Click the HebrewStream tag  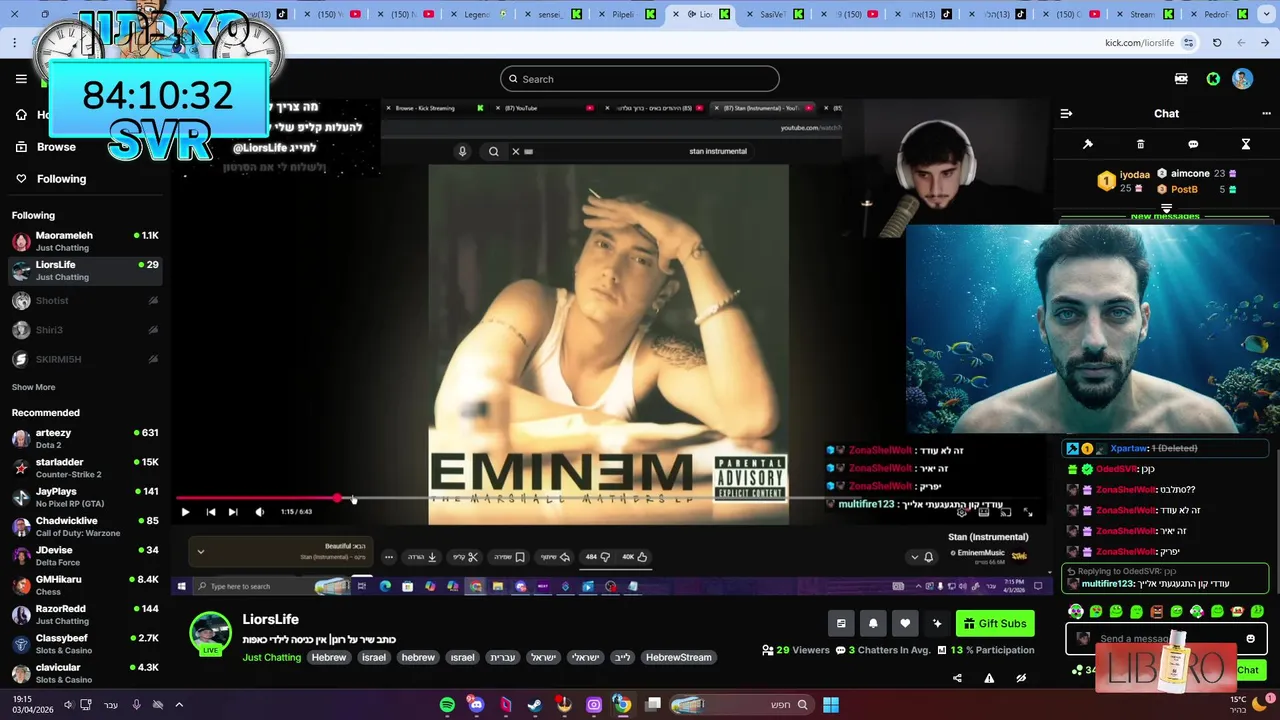point(678,657)
